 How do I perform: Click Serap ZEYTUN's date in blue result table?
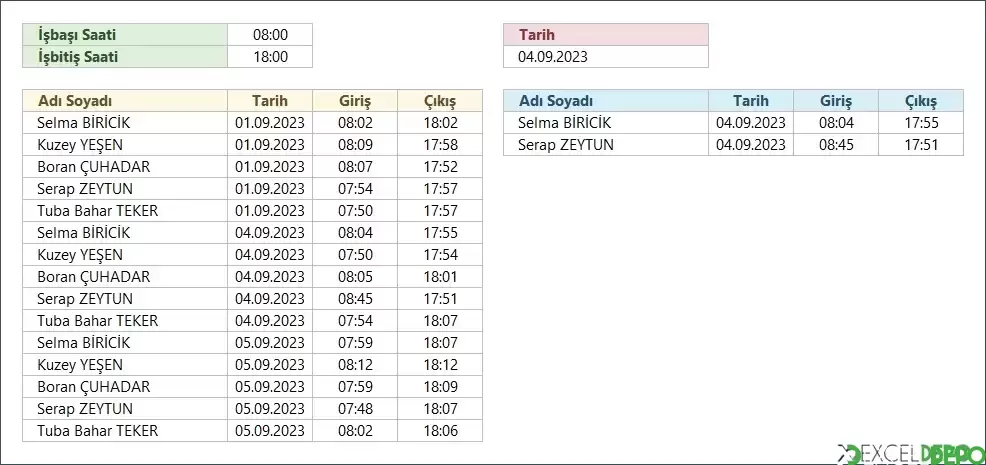(751, 145)
